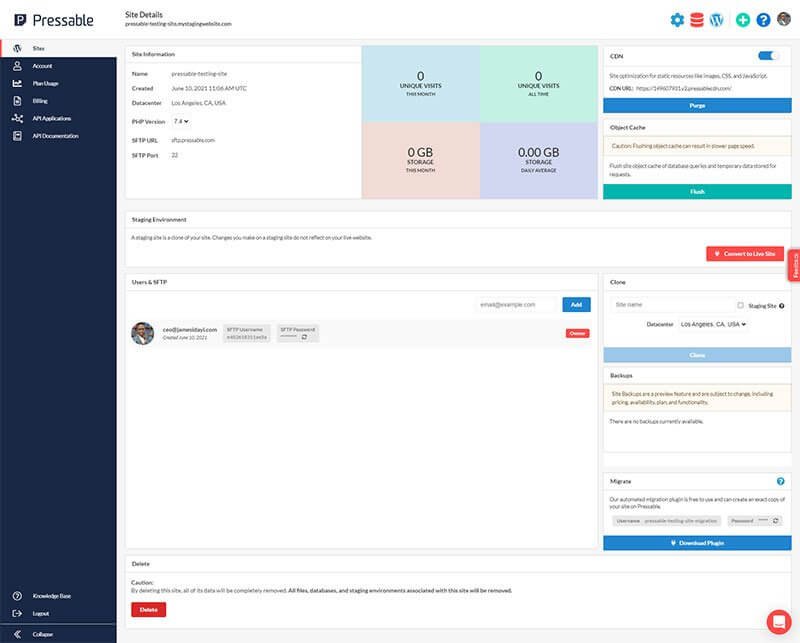The image size is (800, 643).
Task: Open the Migrate panel help icon
Action: pyautogui.click(x=781, y=481)
